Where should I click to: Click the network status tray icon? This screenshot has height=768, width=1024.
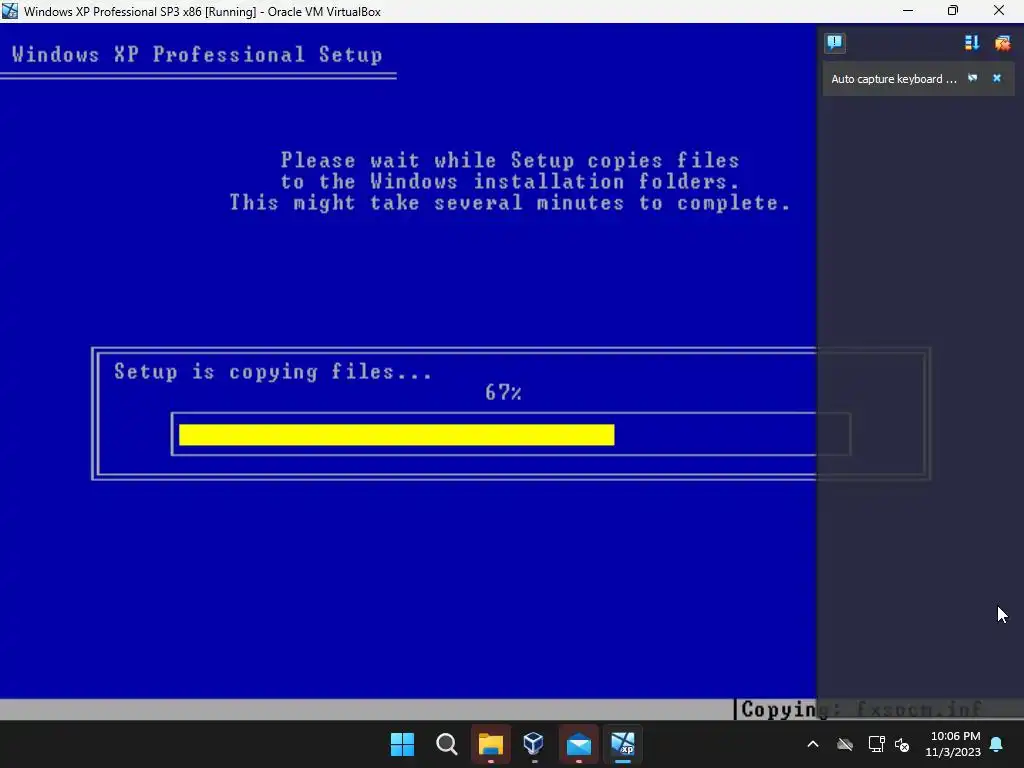coord(876,744)
